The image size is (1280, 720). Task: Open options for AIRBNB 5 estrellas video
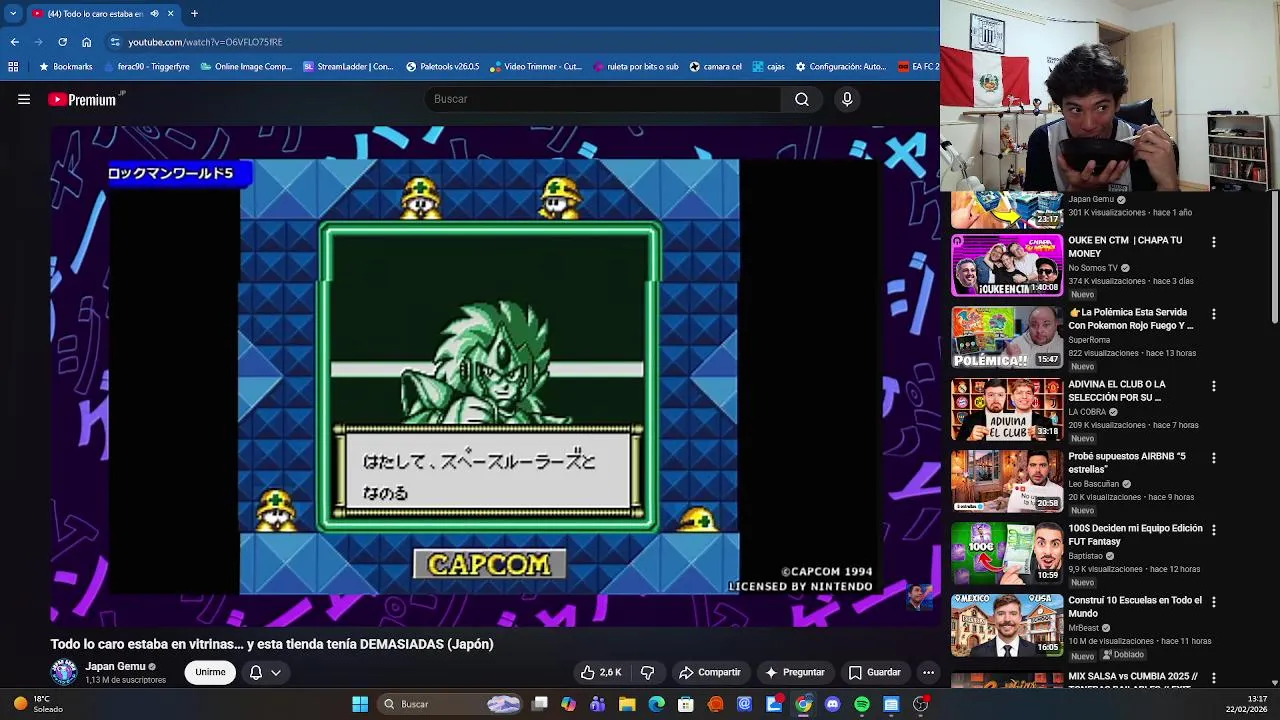point(1213,458)
